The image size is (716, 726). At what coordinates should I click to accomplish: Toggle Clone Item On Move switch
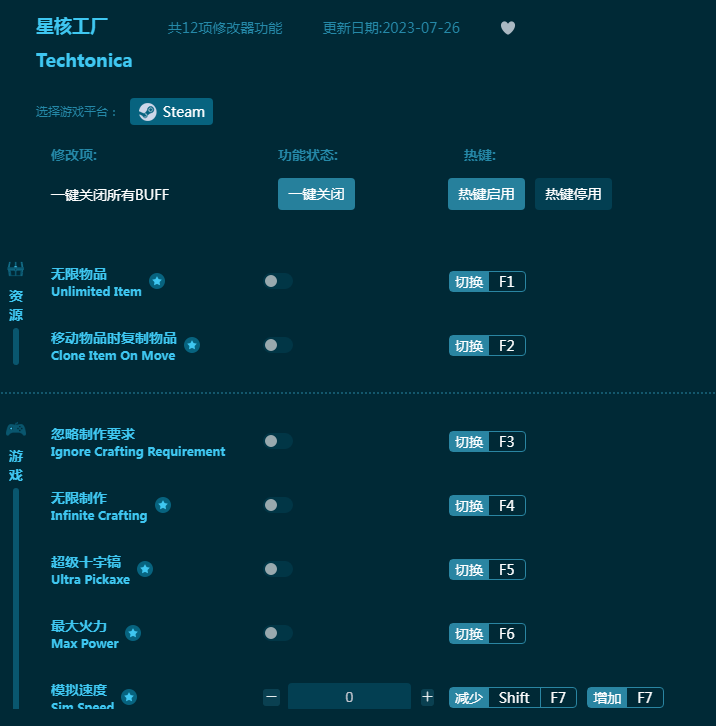pos(278,345)
